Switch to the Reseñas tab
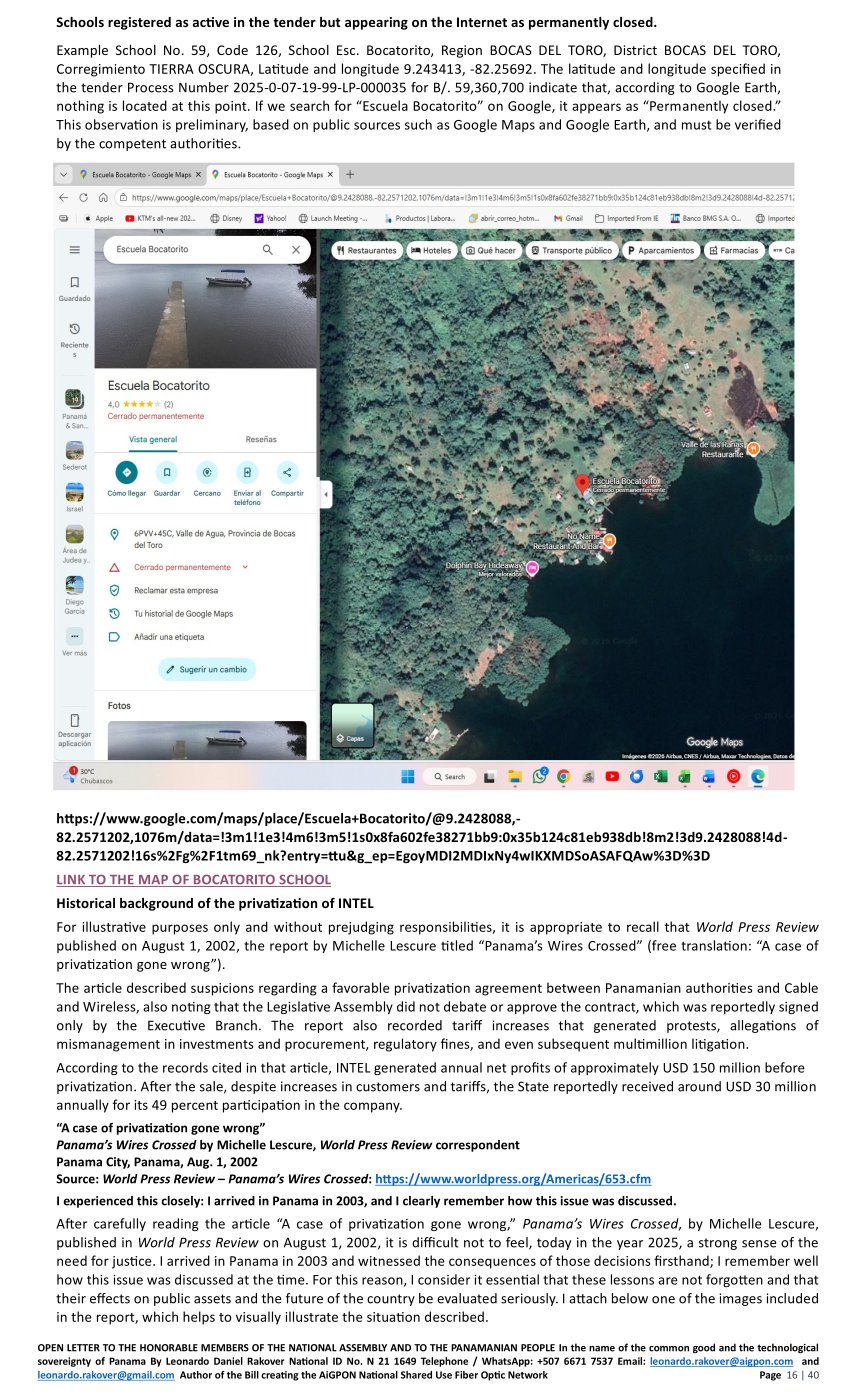 click(261, 439)
